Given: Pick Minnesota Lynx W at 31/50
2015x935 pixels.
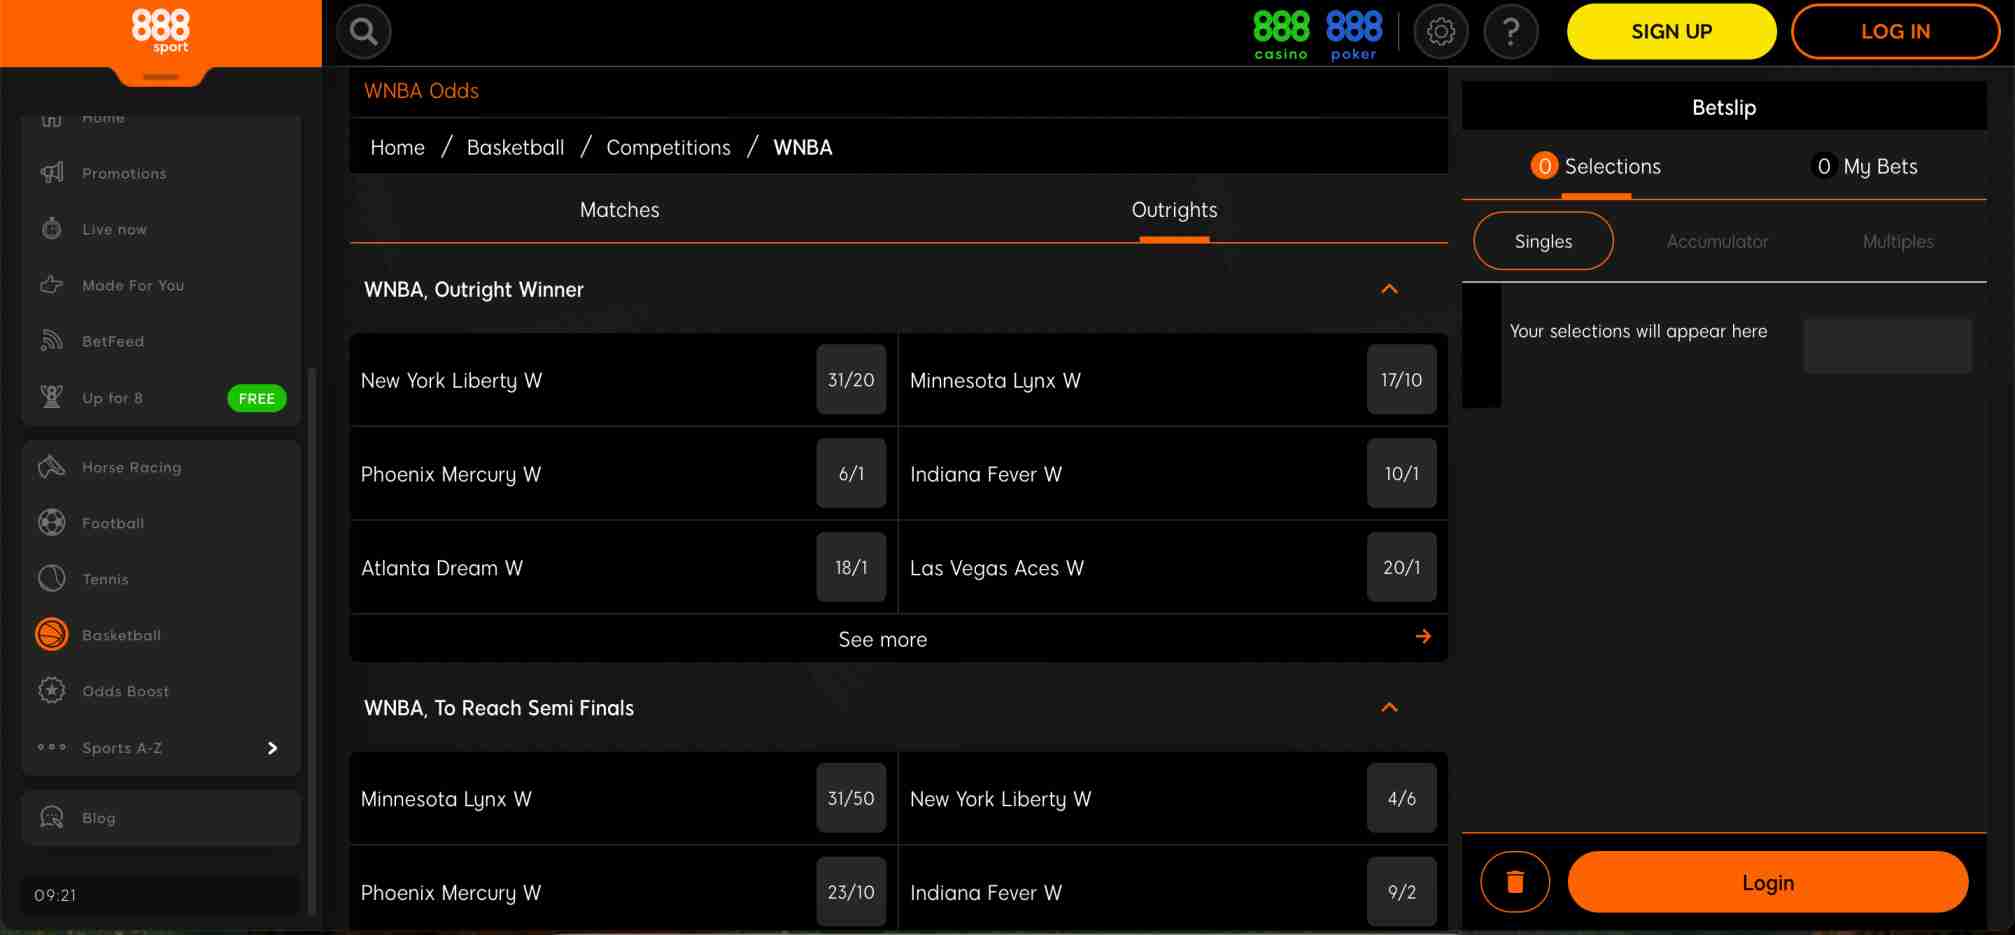Looking at the screenshot, I should click(x=851, y=798).
